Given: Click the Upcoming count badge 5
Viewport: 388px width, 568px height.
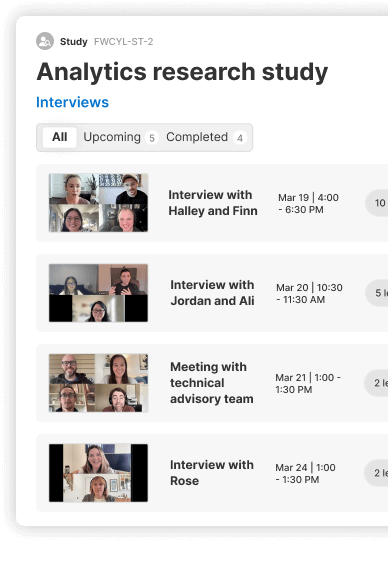Looking at the screenshot, I should pyautogui.click(x=152, y=138).
